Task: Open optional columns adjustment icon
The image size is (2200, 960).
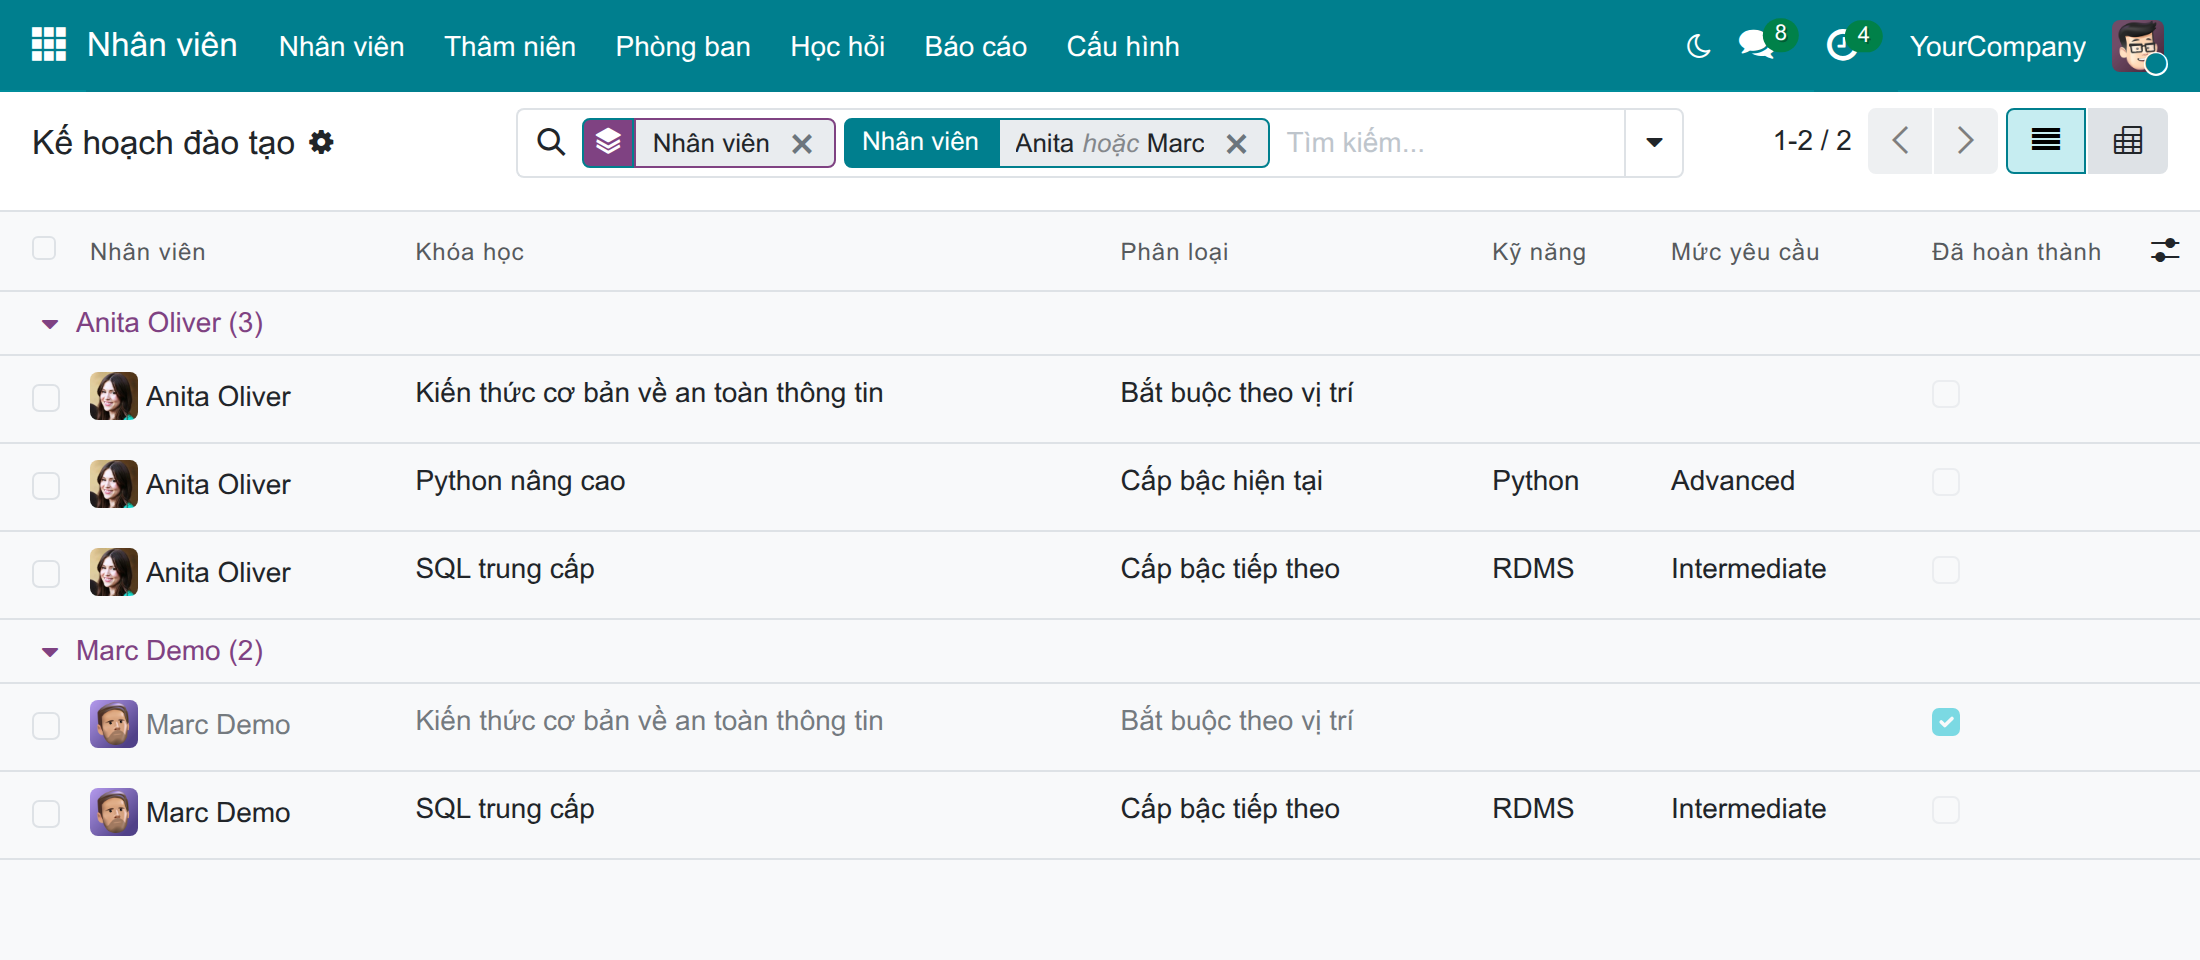Action: (x=2165, y=250)
